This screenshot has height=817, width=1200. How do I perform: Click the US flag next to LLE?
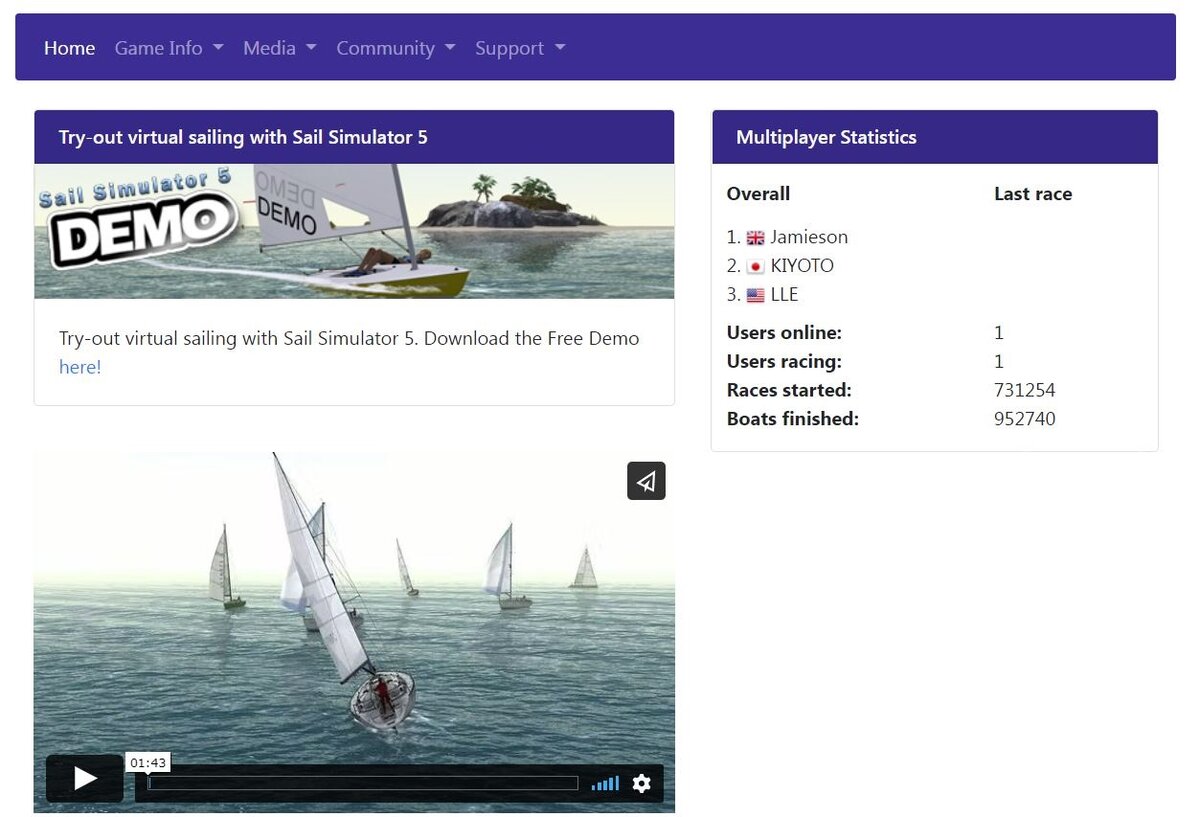(756, 296)
